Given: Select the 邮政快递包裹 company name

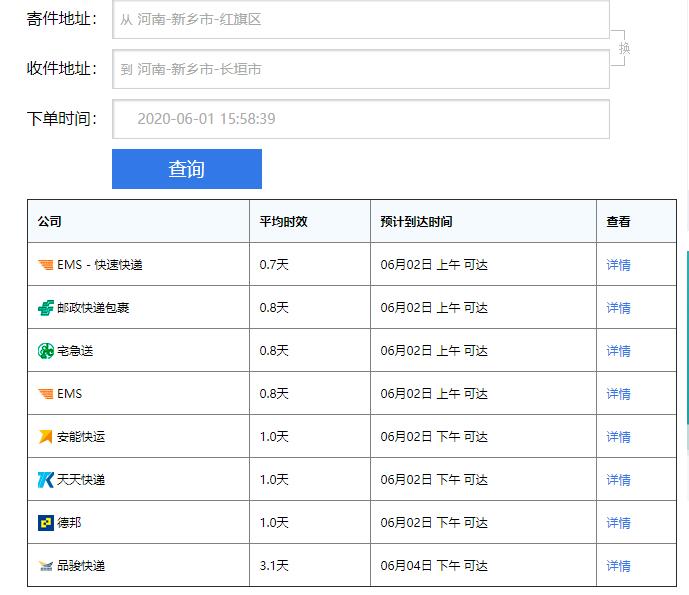Looking at the screenshot, I should (x=93, y=308).
